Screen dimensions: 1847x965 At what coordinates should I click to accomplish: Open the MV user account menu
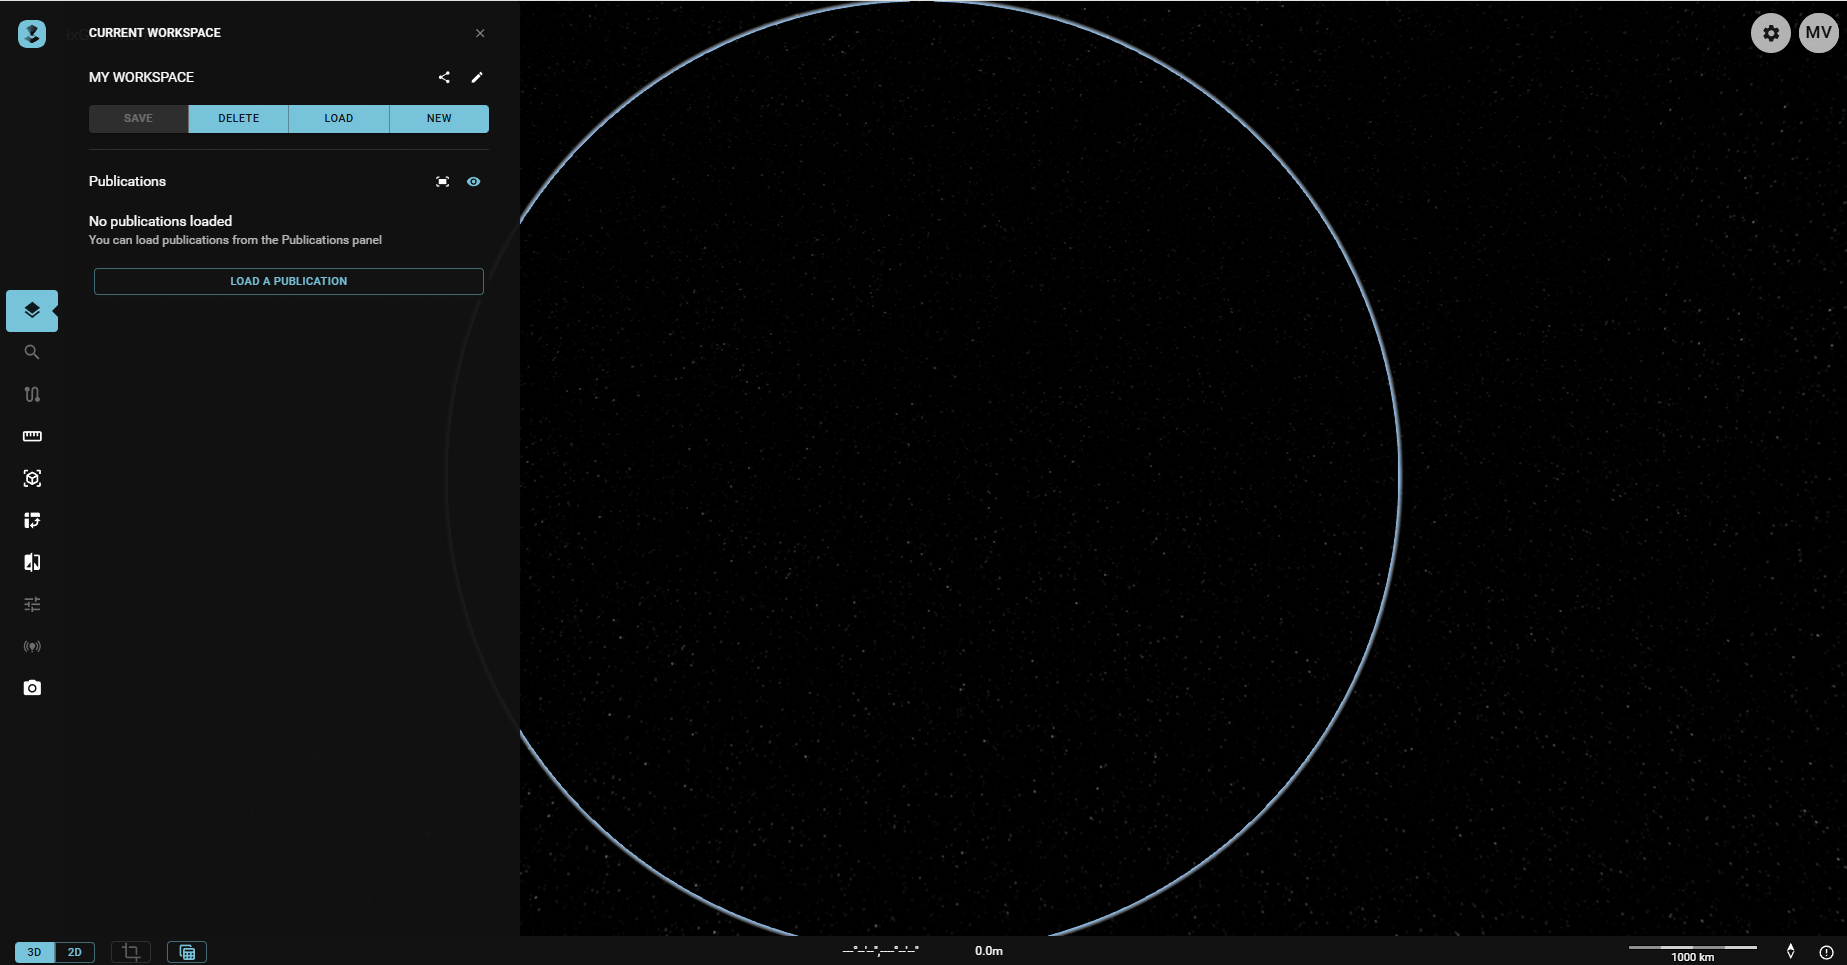1818,33
